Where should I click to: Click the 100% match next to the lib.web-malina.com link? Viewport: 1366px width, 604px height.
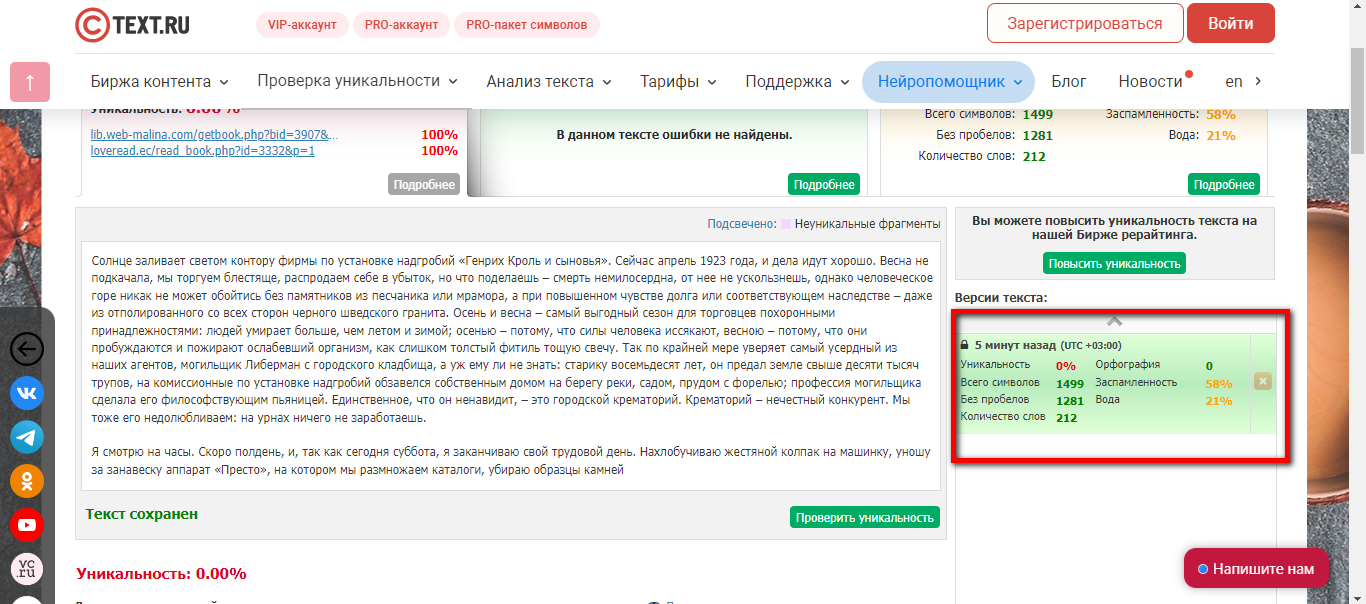[439, 135]
